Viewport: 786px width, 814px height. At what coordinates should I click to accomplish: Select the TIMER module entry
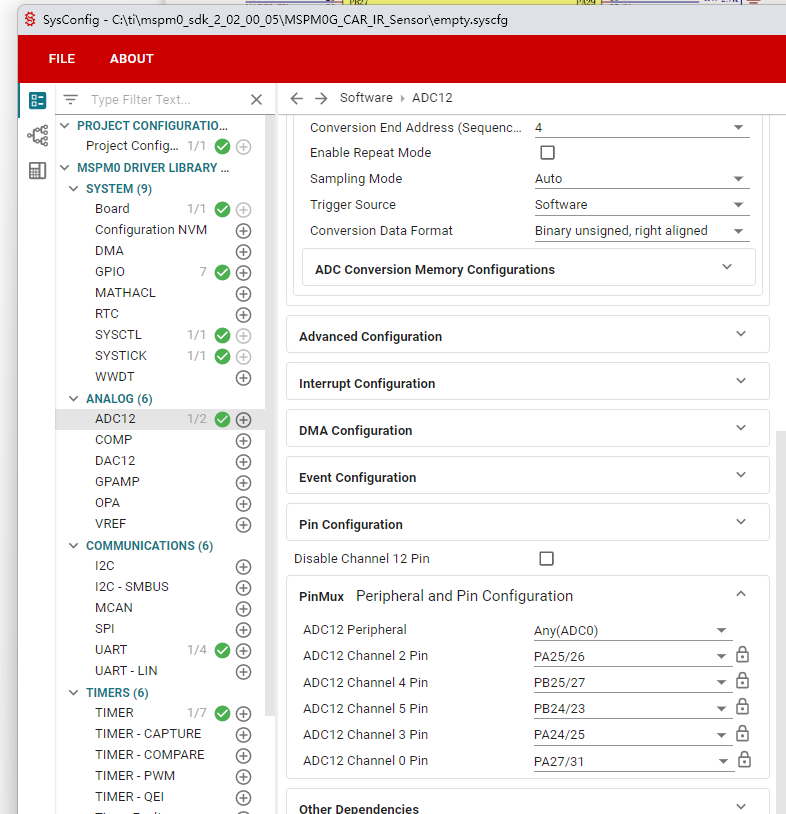click(x=114, y=713)
